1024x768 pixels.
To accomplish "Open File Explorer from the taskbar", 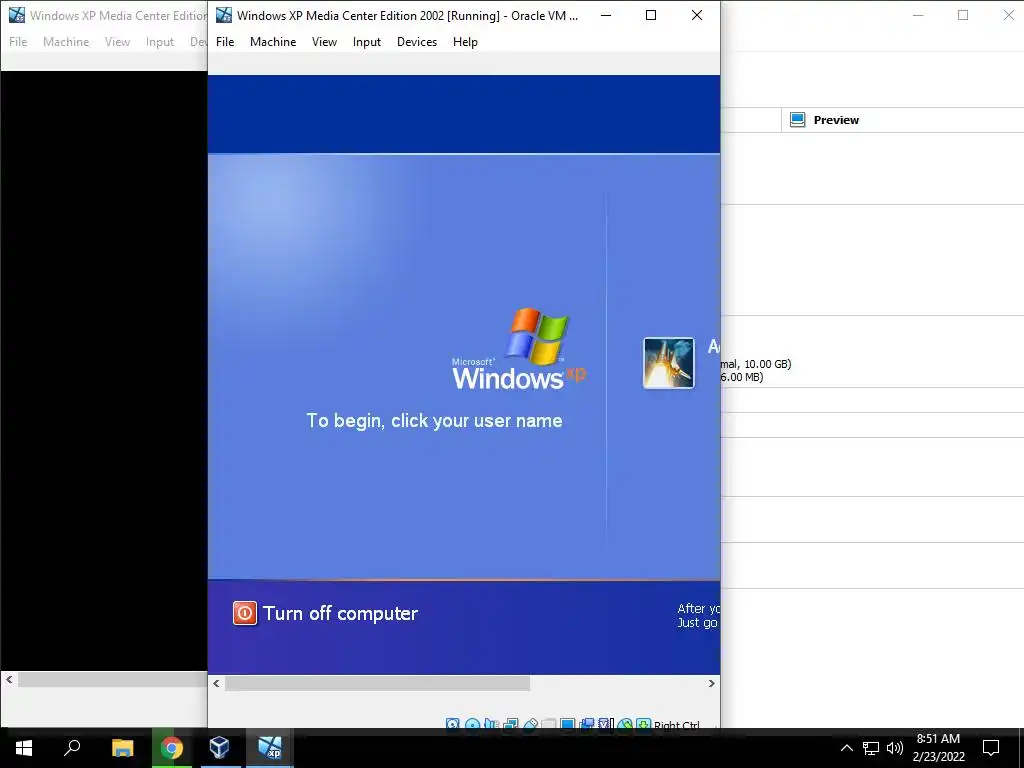I will point(122,748).
